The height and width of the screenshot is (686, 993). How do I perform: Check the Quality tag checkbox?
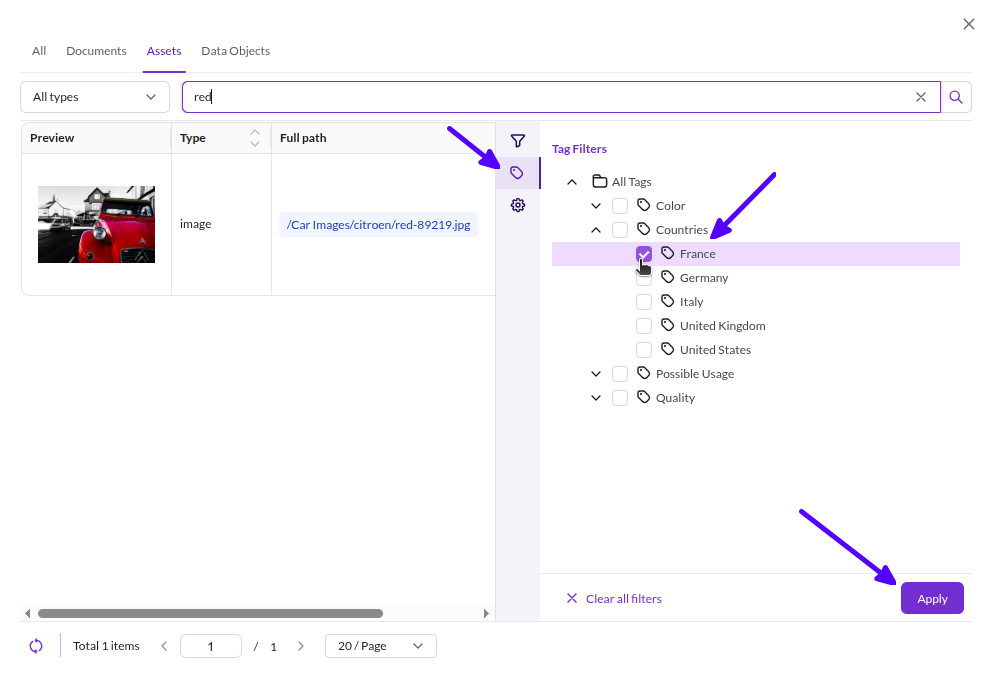click(x=619, y=398)
